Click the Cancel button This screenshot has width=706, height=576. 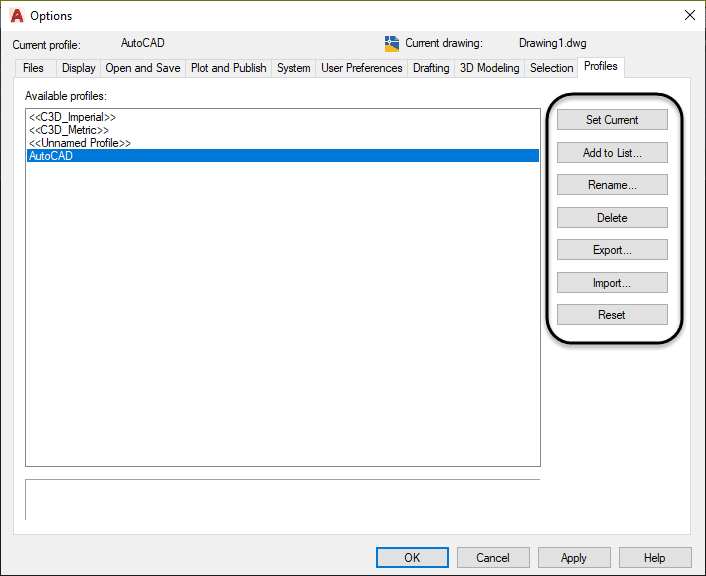tap(493, 558)
